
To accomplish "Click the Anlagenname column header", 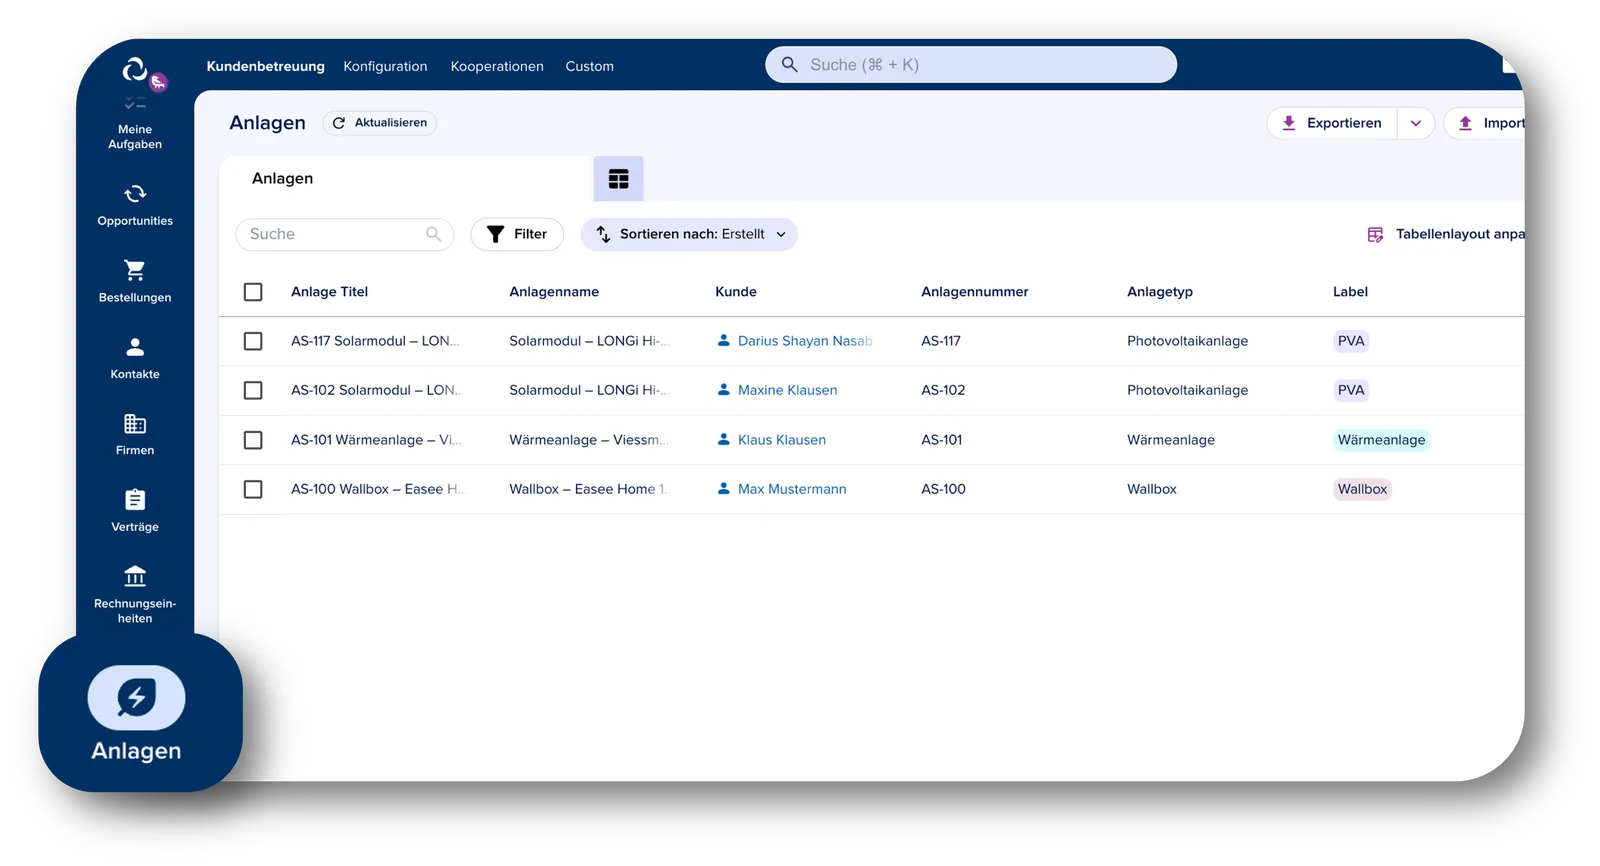I will [554, 292].
